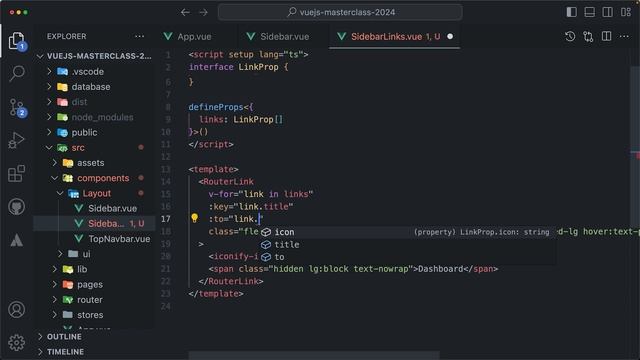
Task: Click the Dashboard text on line 21
Action: click(440, 269)
